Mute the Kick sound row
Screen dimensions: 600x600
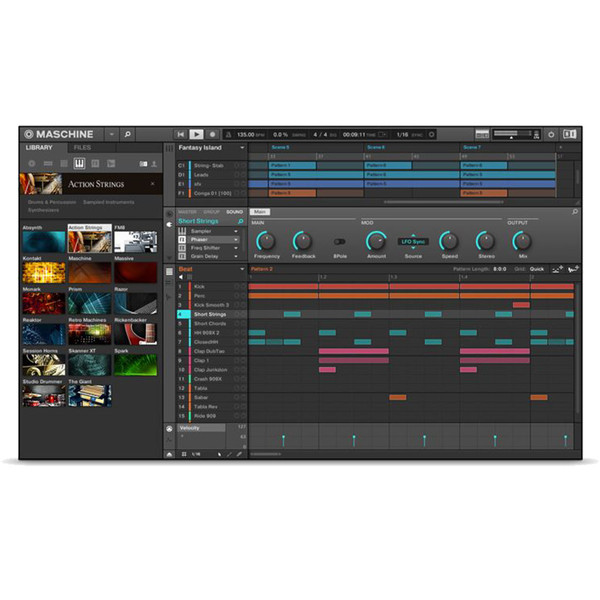pyautogui.click(x=237, y=287)
